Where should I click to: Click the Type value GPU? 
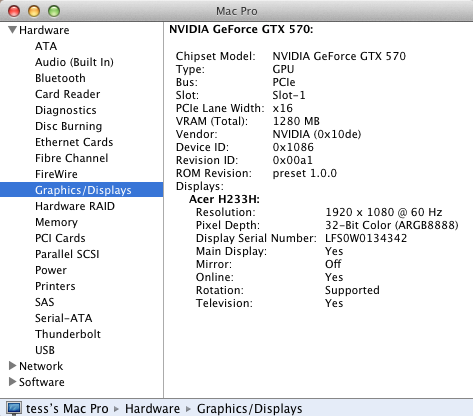coord(283,69)
